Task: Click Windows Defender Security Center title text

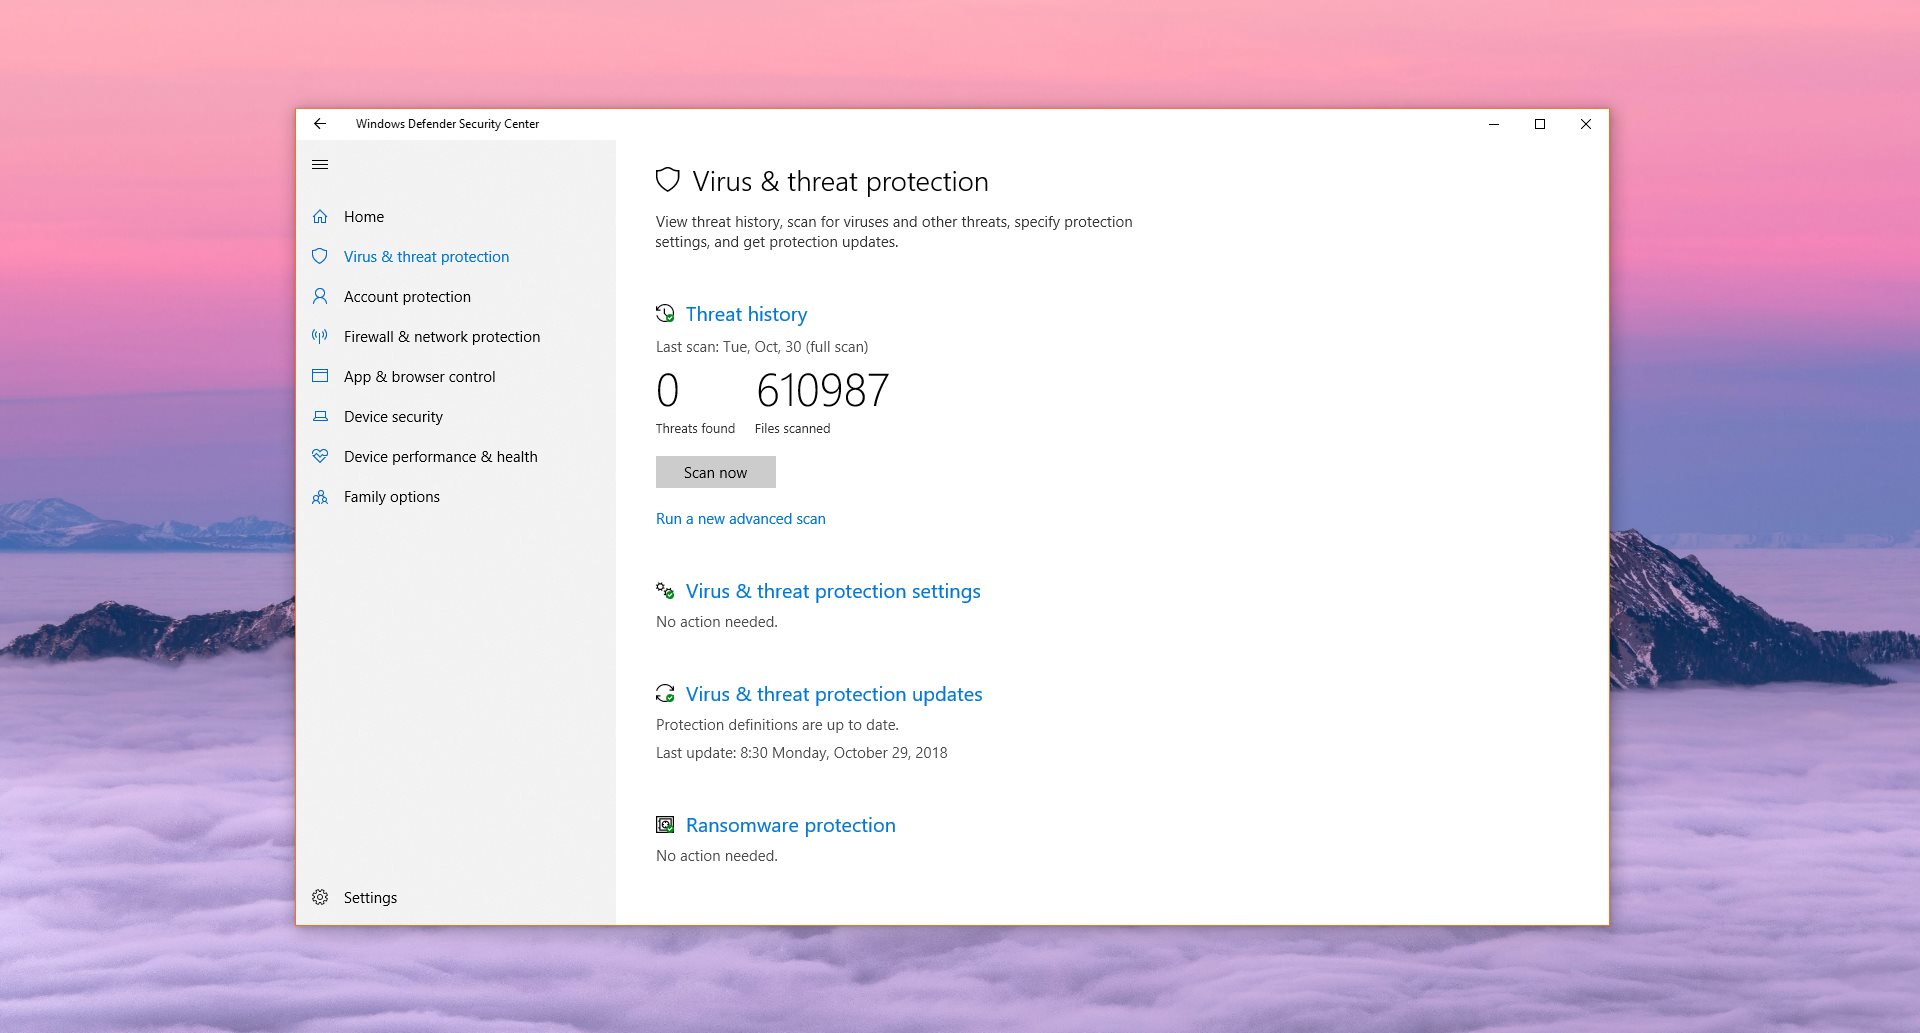Action: pos(447,124)
